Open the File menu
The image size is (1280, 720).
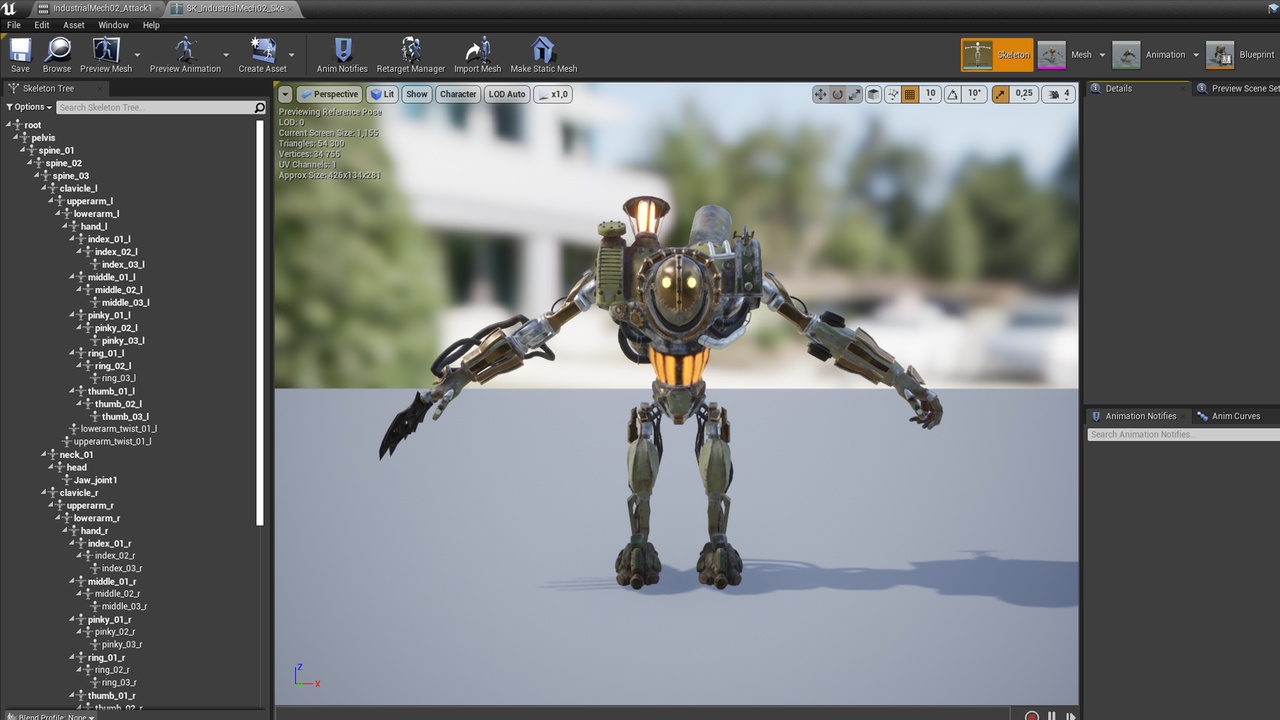point(14,25)
